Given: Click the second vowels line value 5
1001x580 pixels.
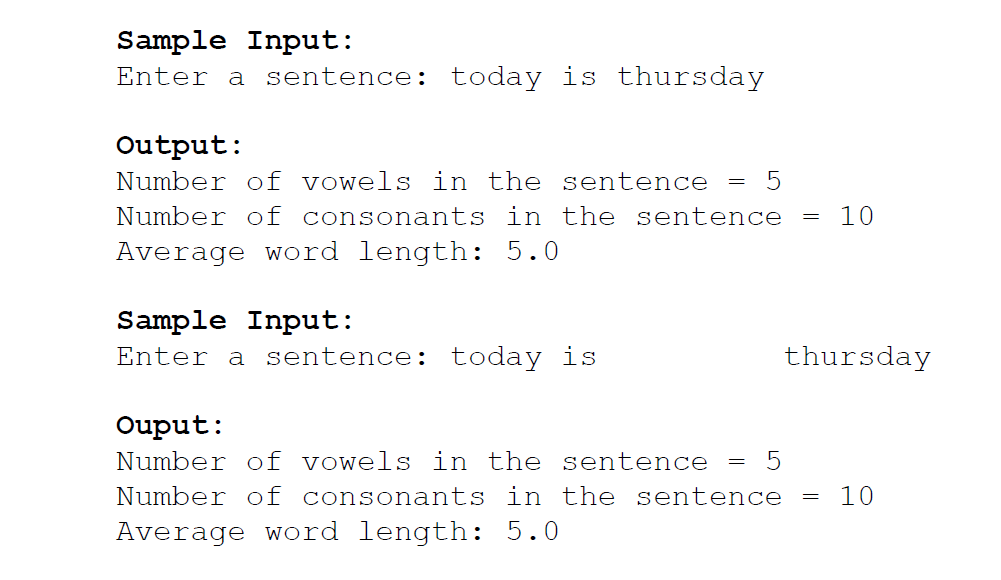Looking at the screenshot, I should pyautogui.click(x=774, y=461).
